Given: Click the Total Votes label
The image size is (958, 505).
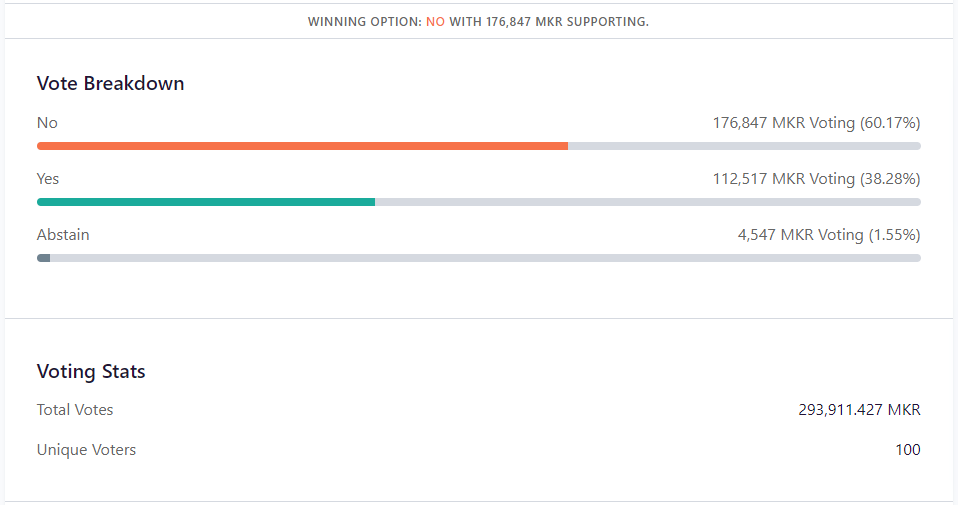Looking at the screenshot, I should 75,410.
